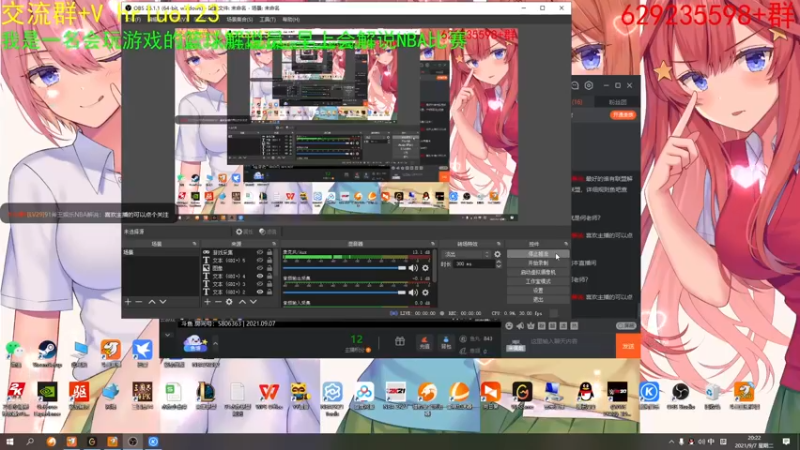Viewport: 800px width, 450px height.
Task: Move the scene up in the scenes list
Action: [x=152, y=302]
